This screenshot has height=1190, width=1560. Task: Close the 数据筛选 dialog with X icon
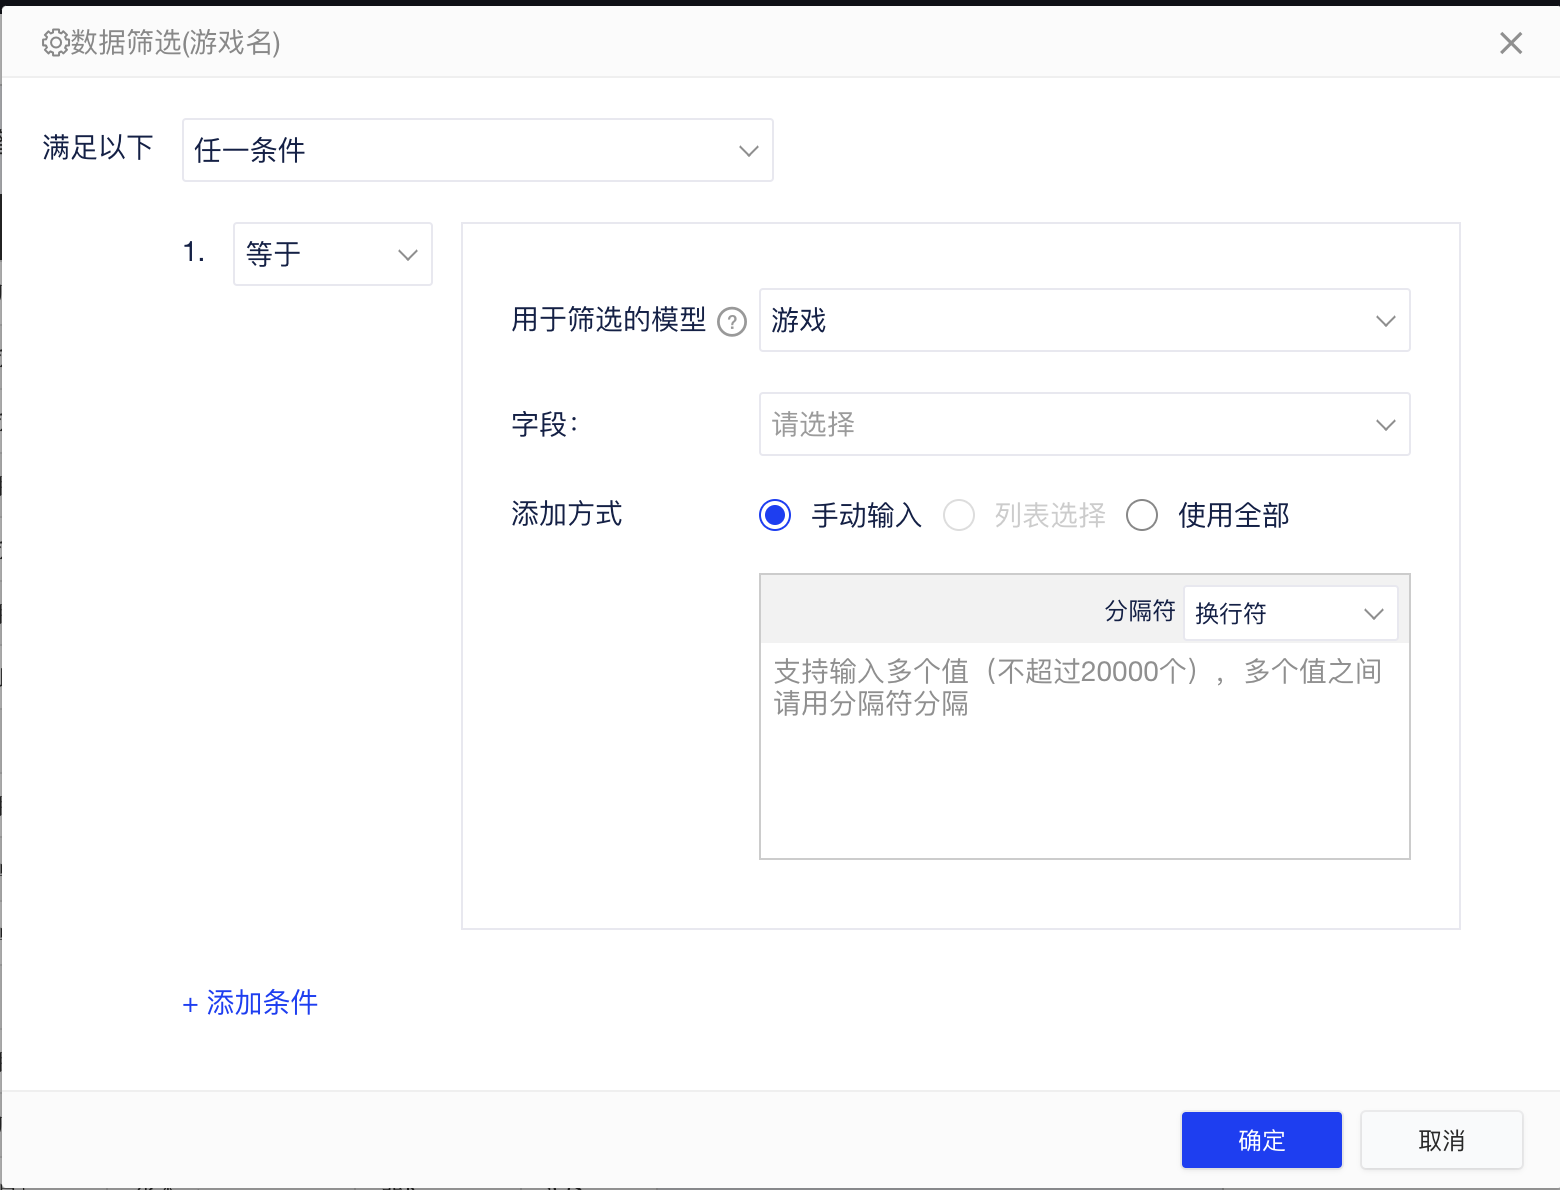pos(1511,43)
